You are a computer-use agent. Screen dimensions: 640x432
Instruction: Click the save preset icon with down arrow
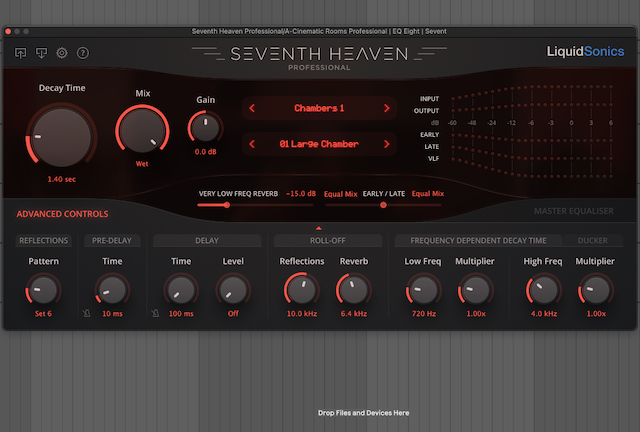pos(41,53)
